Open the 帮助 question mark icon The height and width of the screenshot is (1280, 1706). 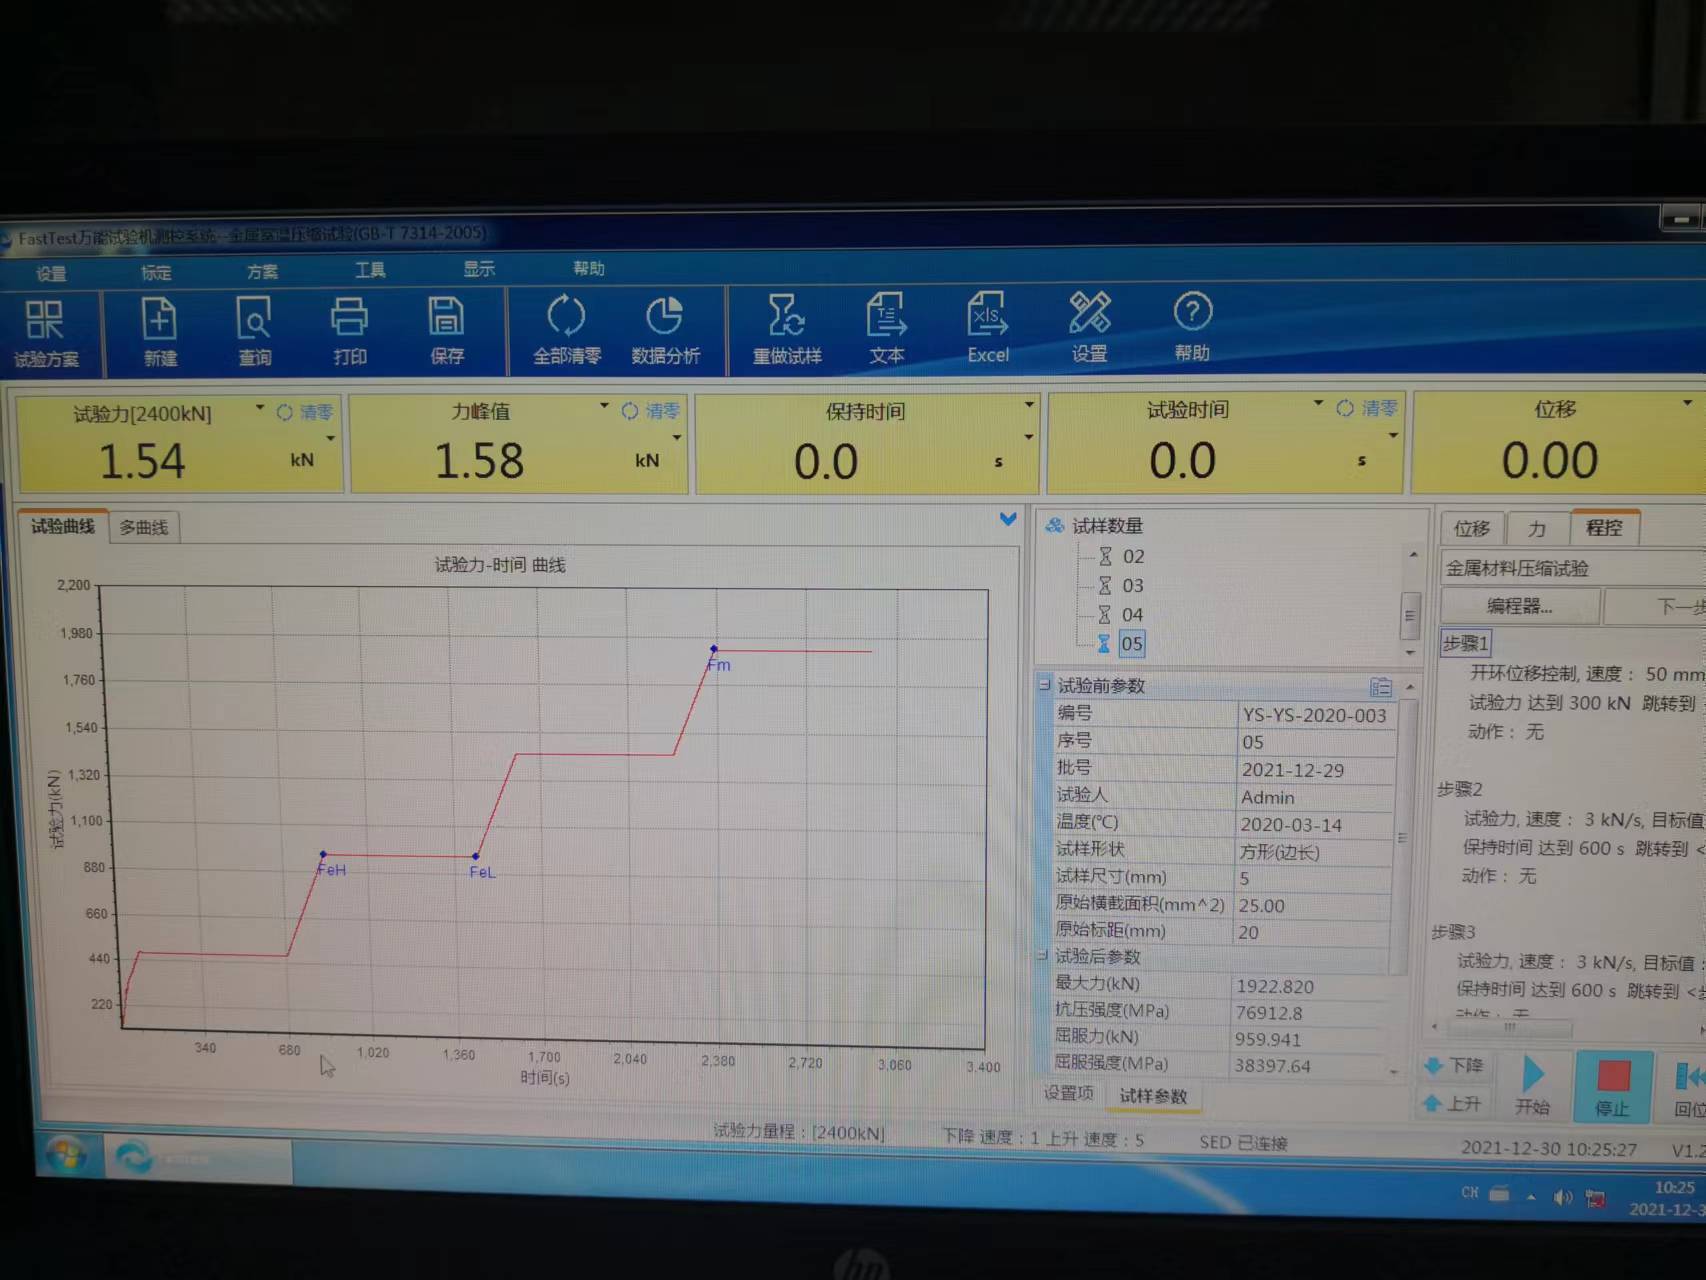coord(1192,326)
